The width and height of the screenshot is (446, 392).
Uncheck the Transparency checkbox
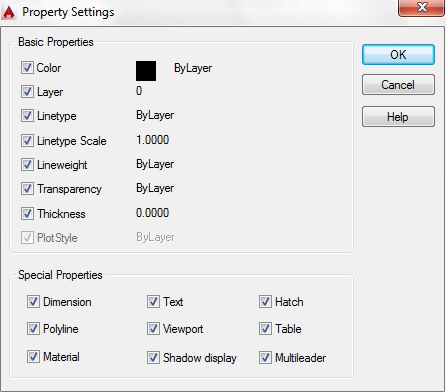click(27, 189)
